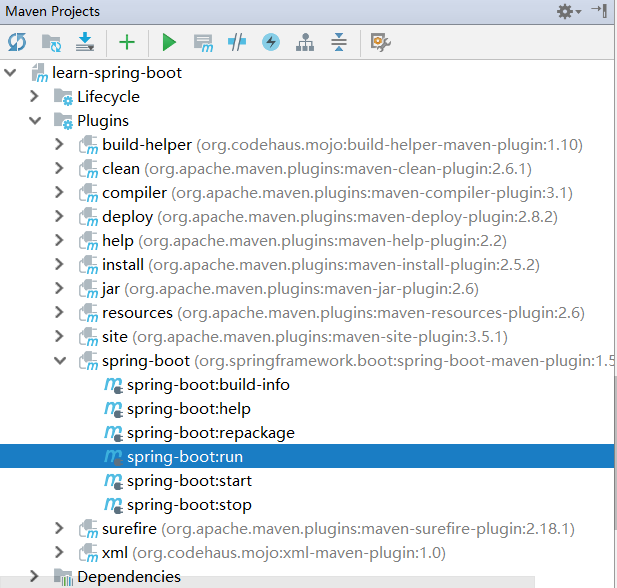Screen dimensions: 617x588
Task: Select deploy plugin row text
Action: (x=330, y=217)
